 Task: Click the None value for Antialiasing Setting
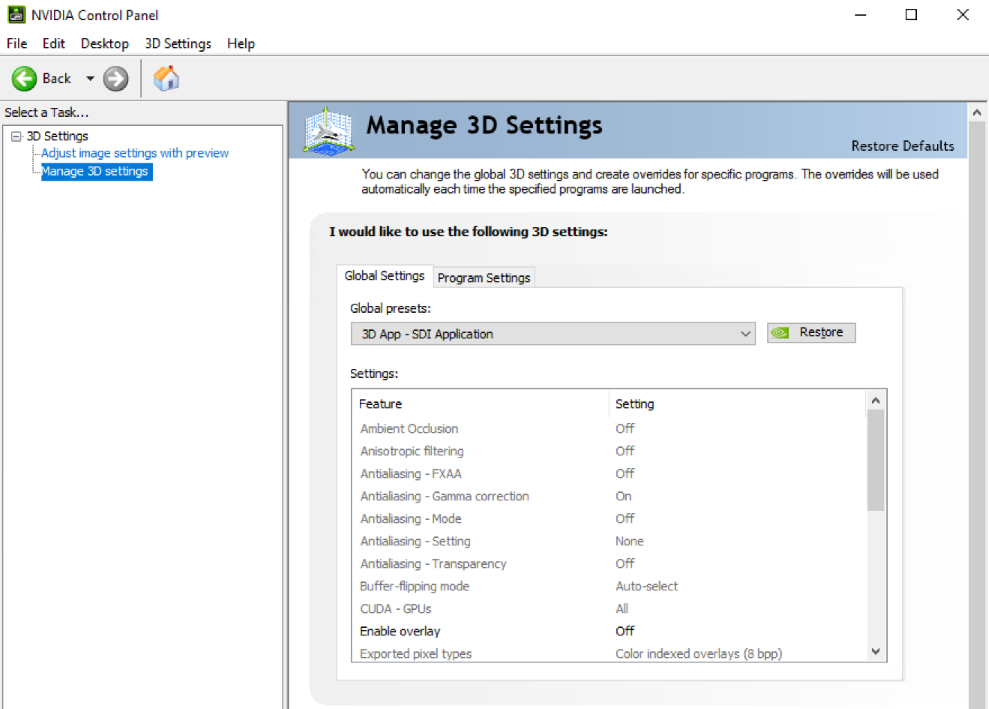pyautogui.click(x=629, y=541)
